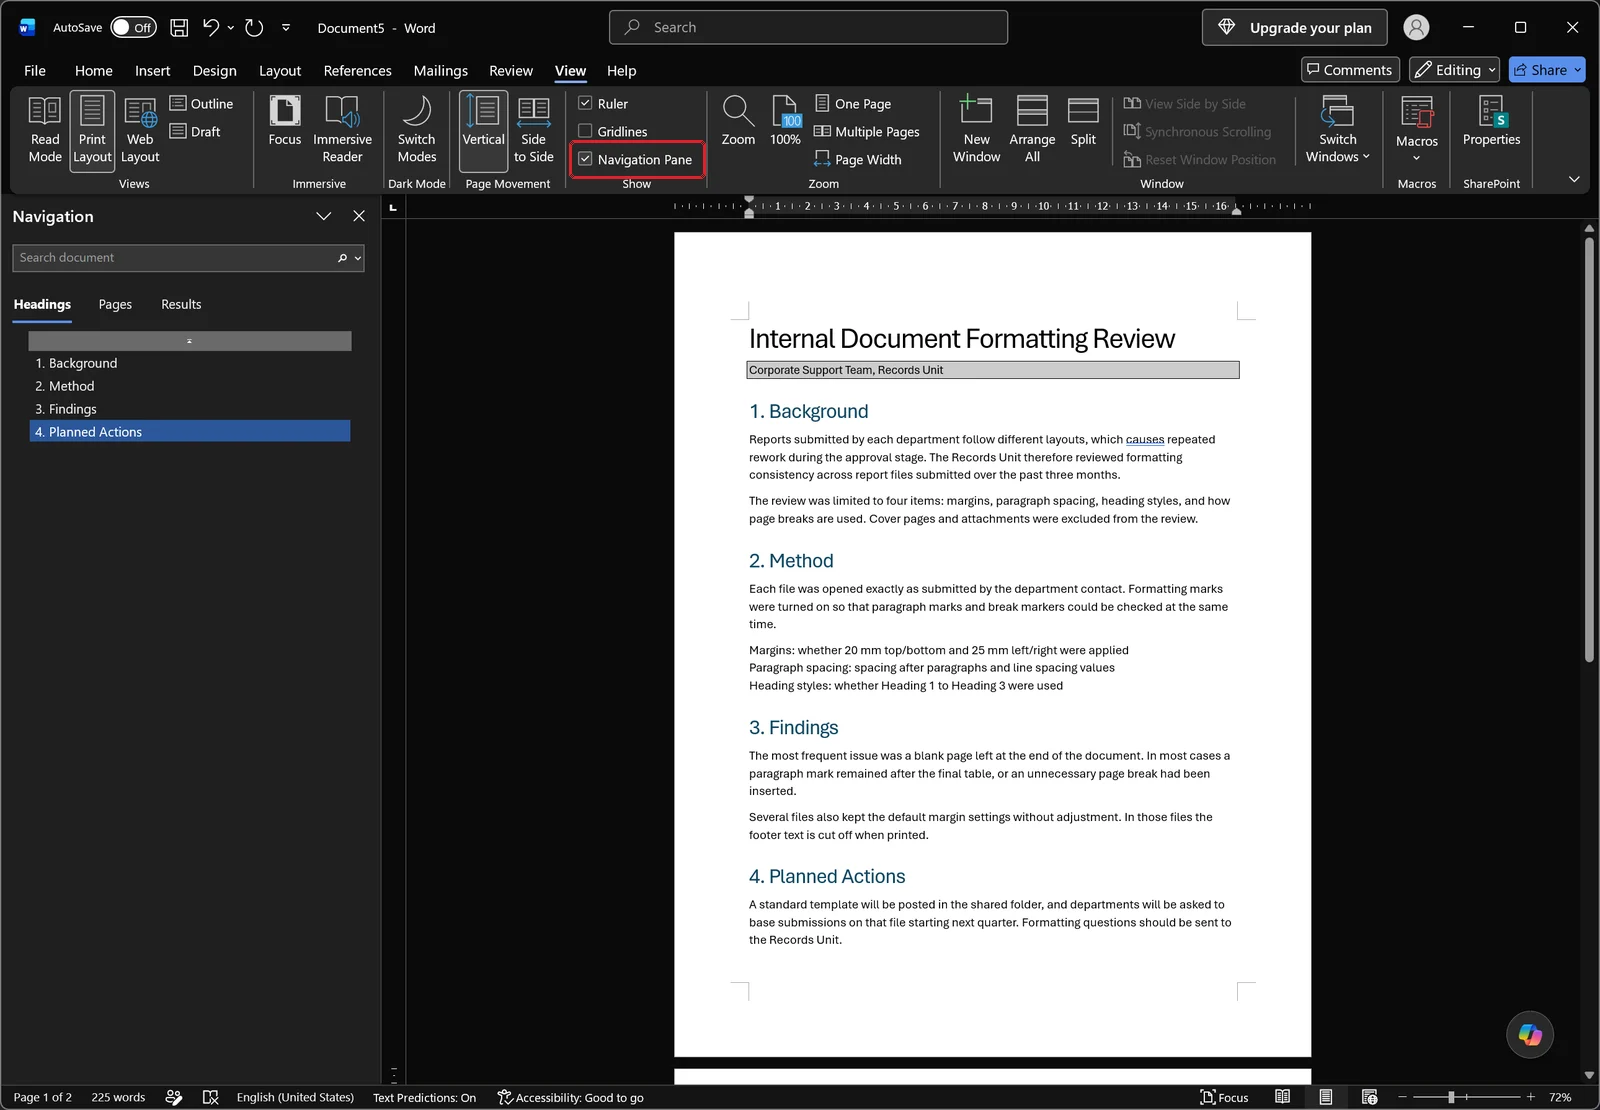Switch to Read Mode view
Screen dimensions: 1600x1110
coord(45,130)
